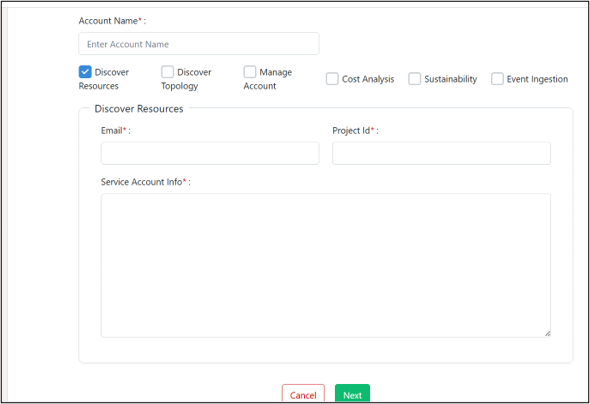Check the Sustainability option
This screenshot has height=404, width=590.
tap(415, 79)
